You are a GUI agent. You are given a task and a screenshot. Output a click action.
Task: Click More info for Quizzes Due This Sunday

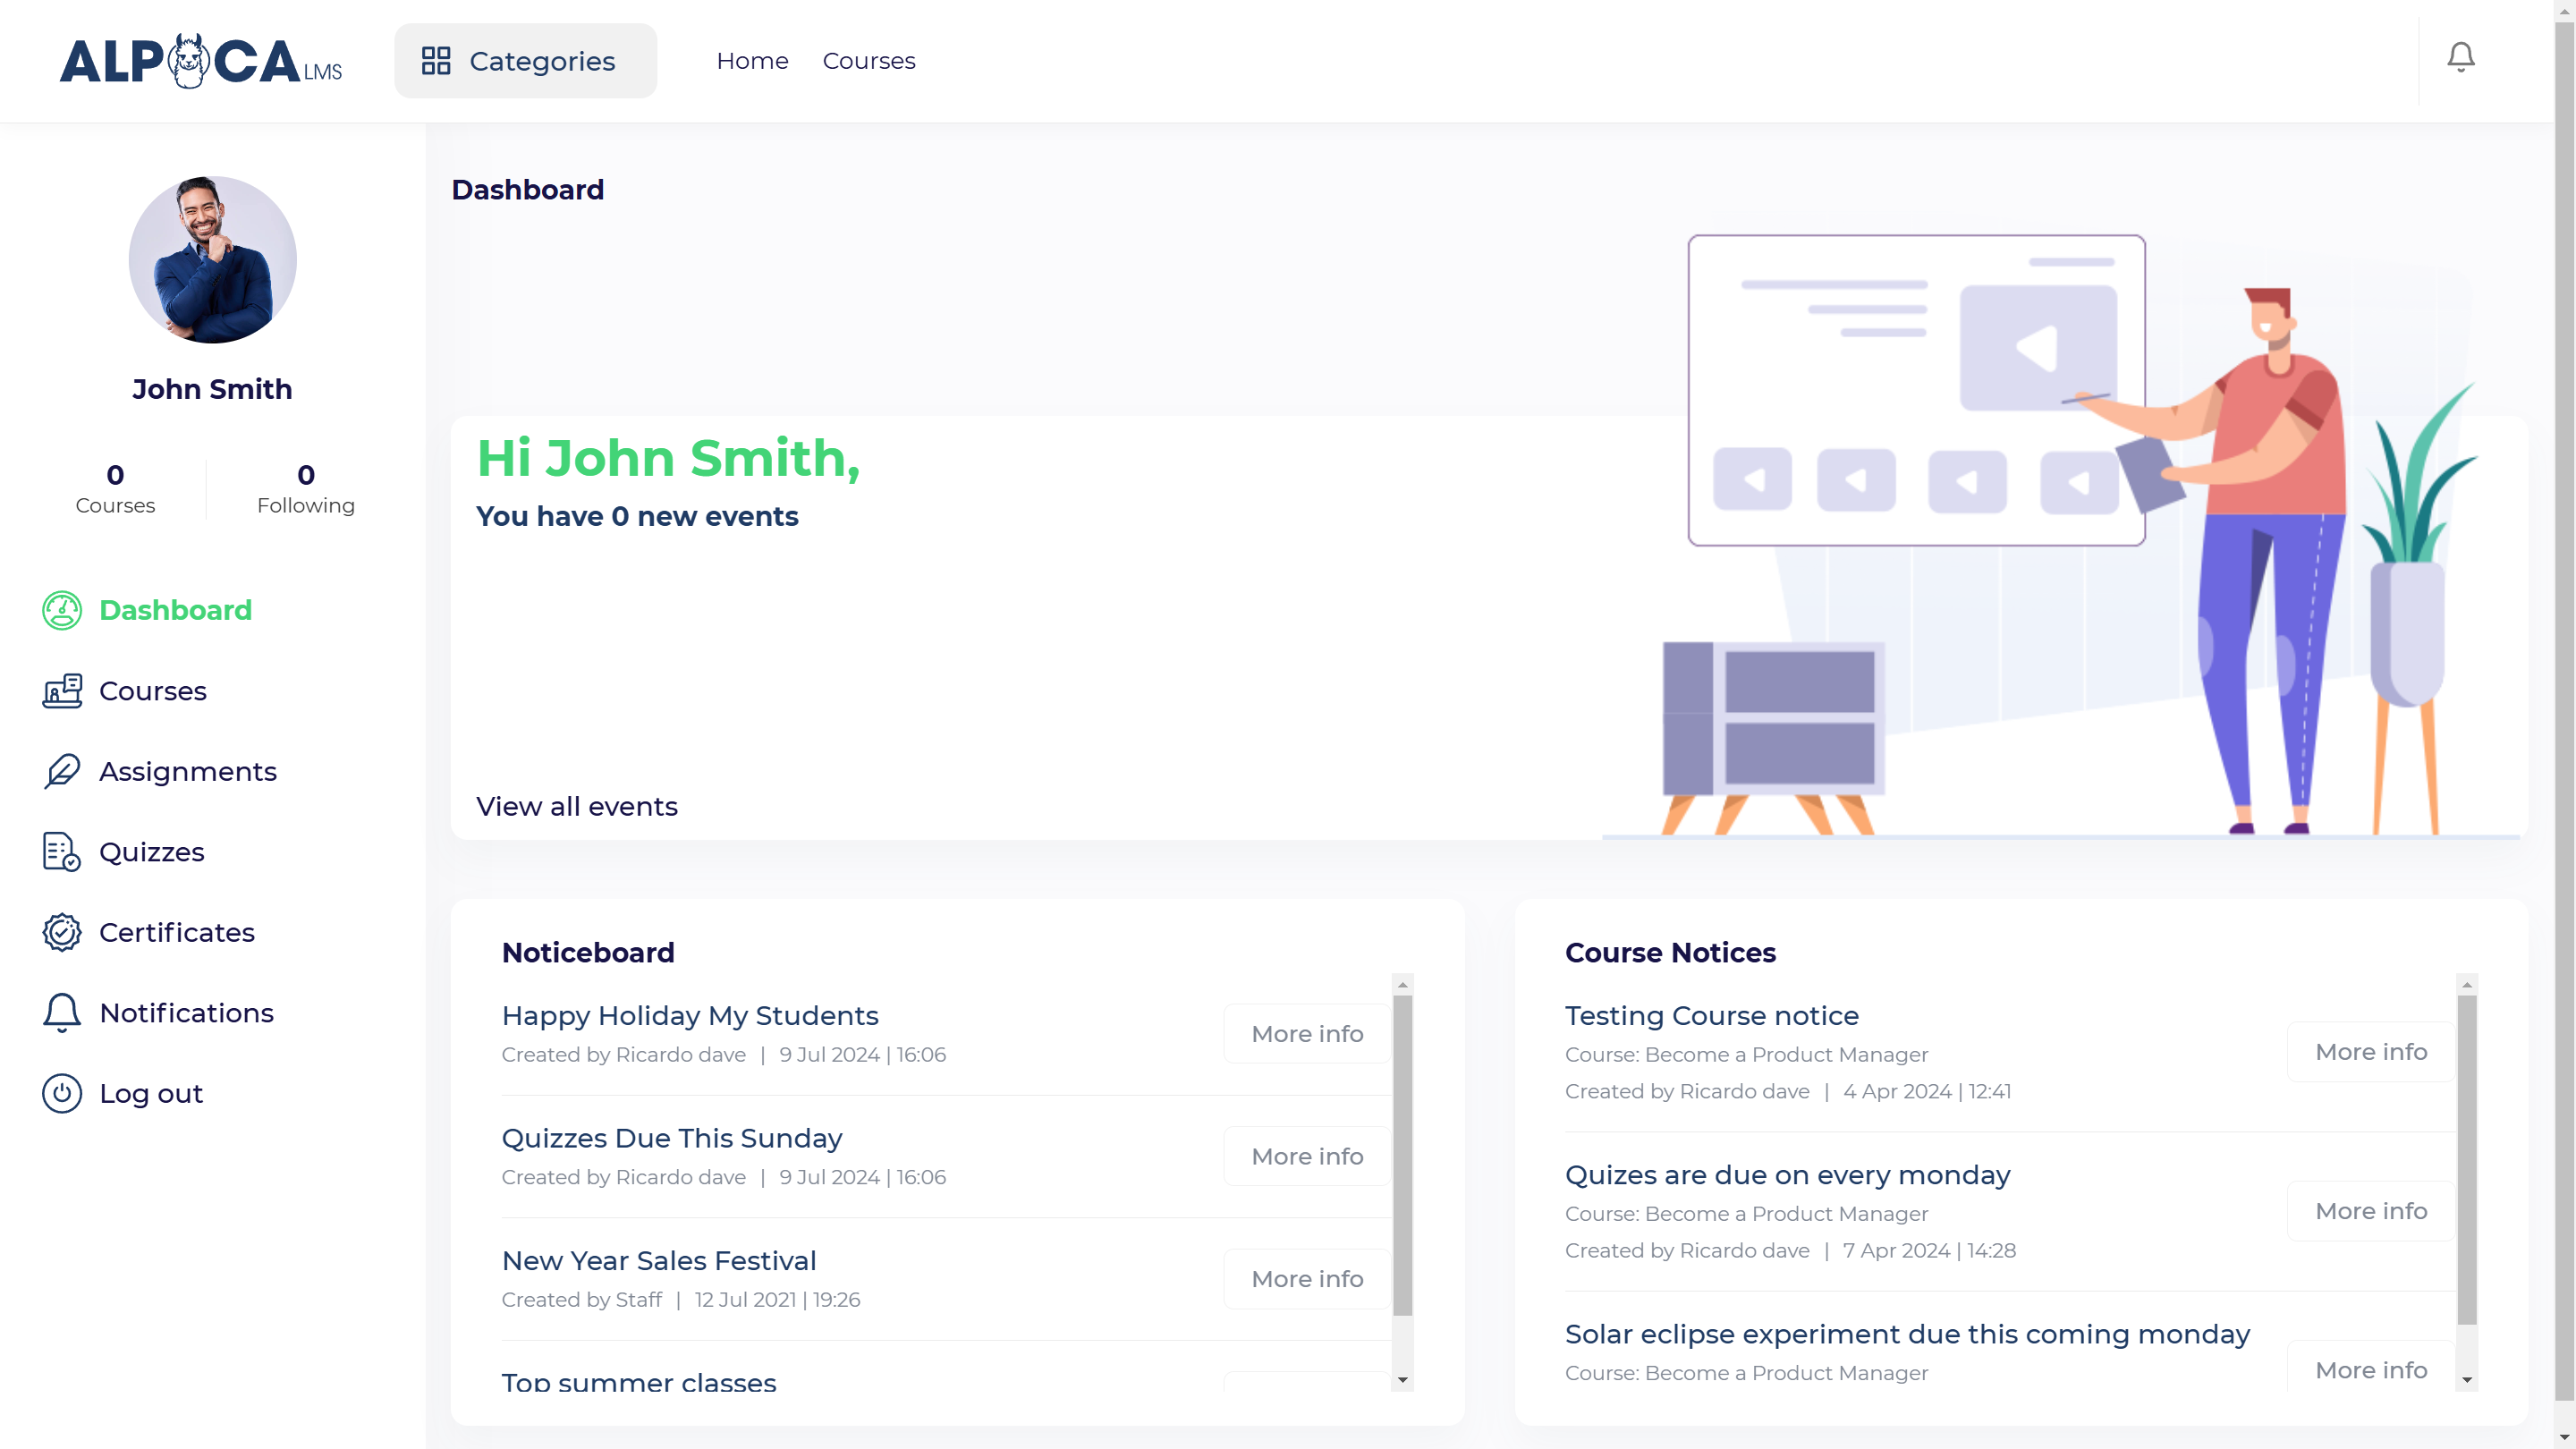click(1307, 1156)
